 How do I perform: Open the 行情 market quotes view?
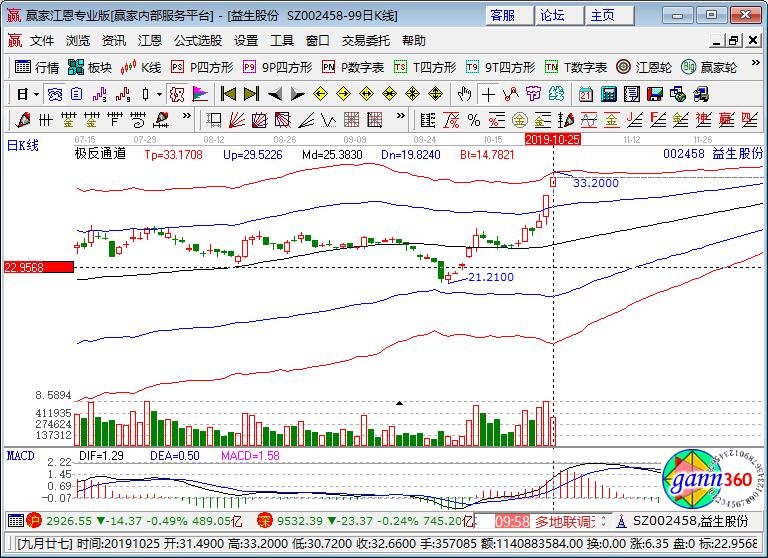coord(37,67)
